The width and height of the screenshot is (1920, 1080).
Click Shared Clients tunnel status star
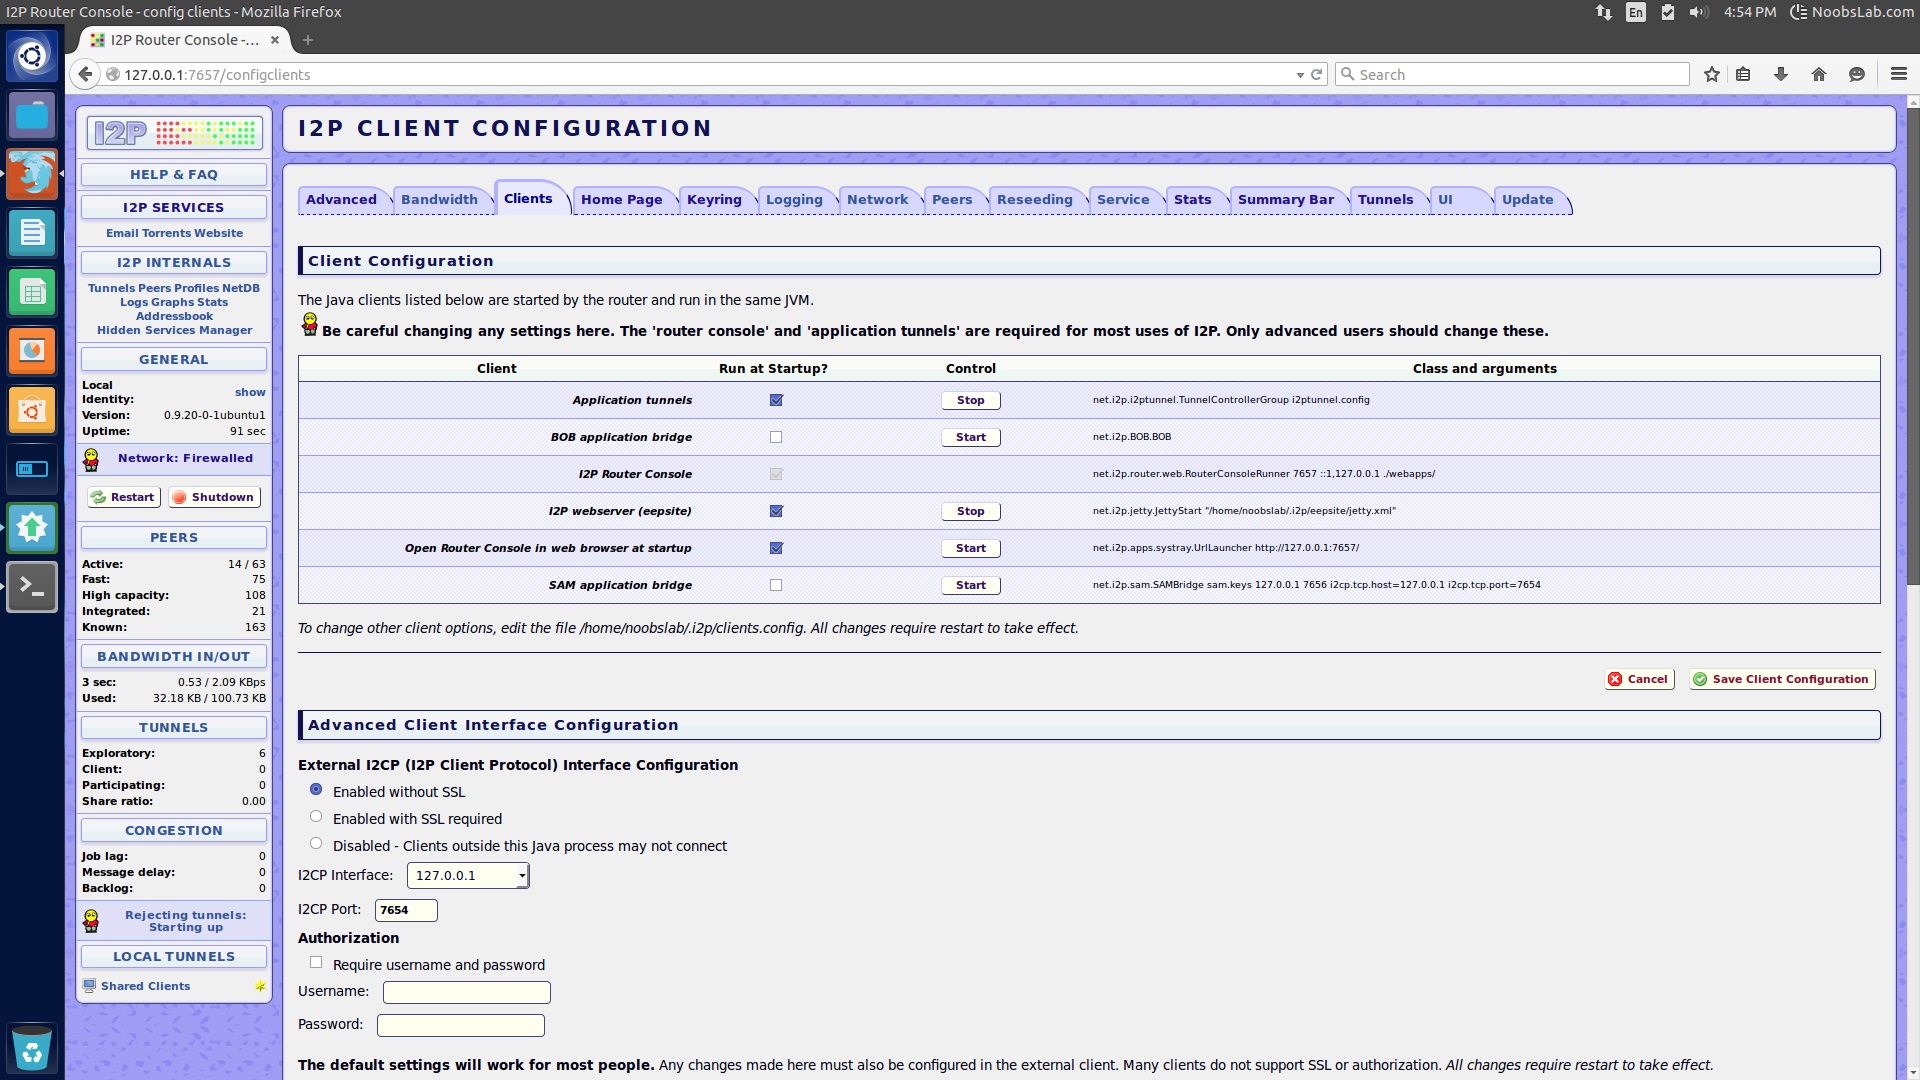[x=260, y=986]
